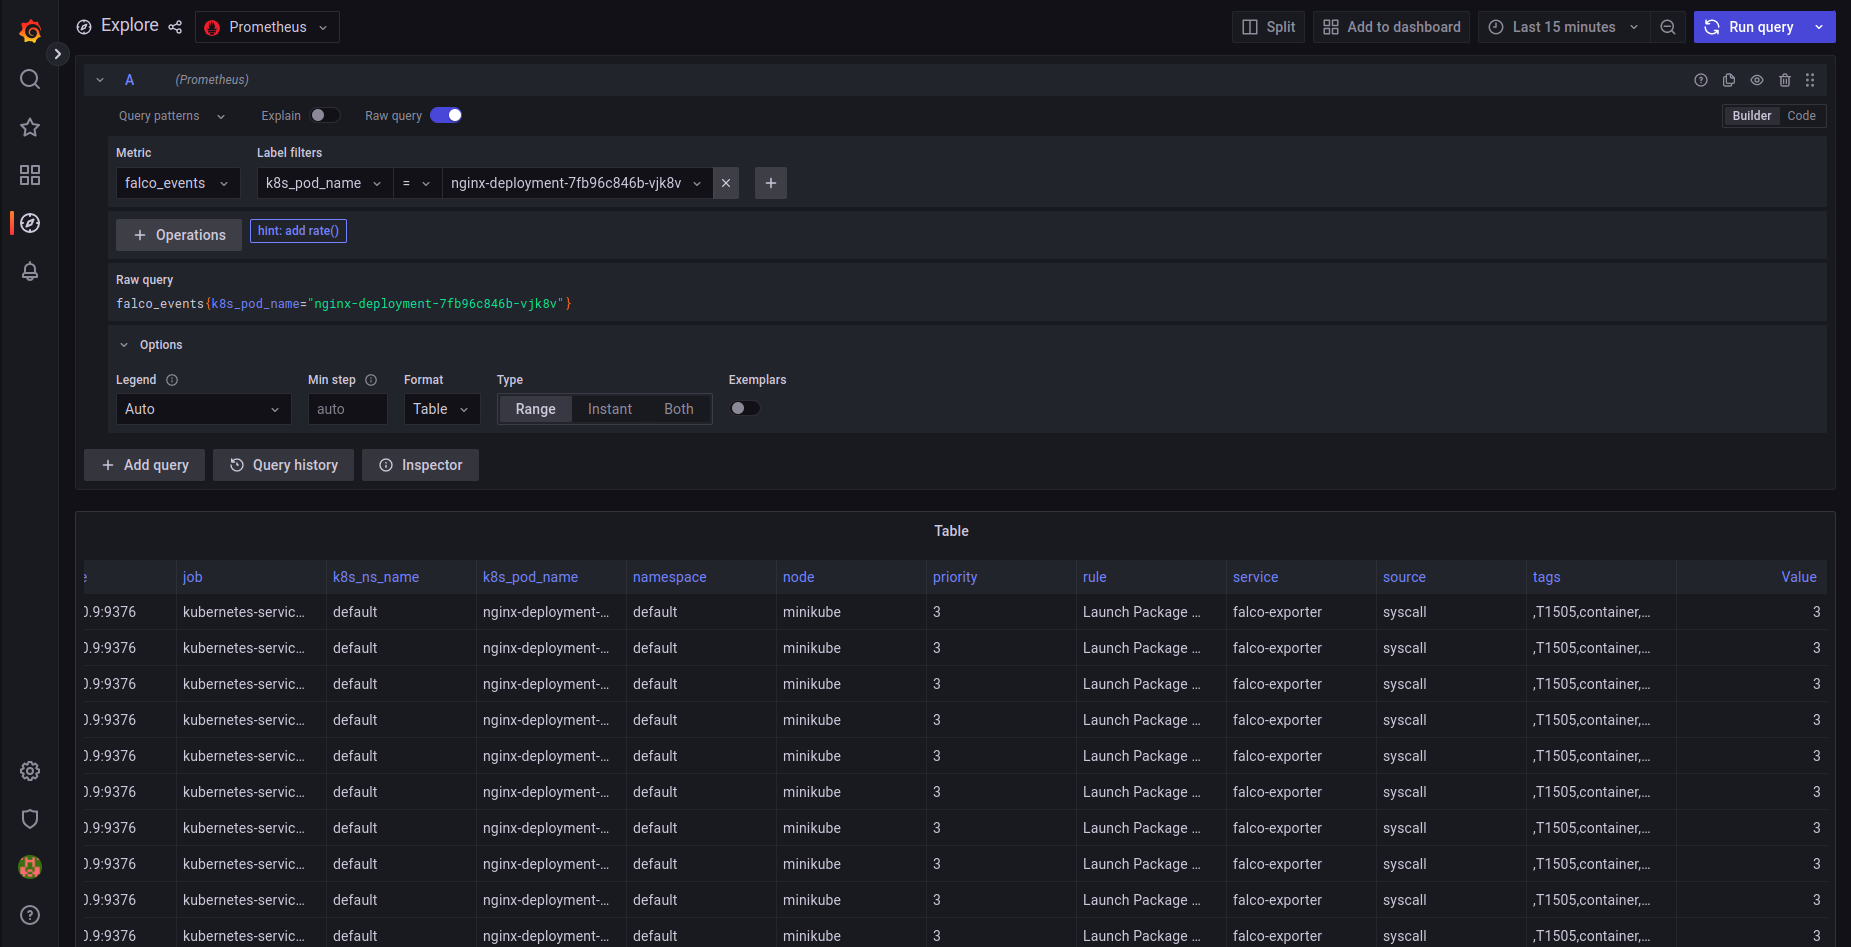Open Query history
The image size is (1851, 947).
click(283, 465)
